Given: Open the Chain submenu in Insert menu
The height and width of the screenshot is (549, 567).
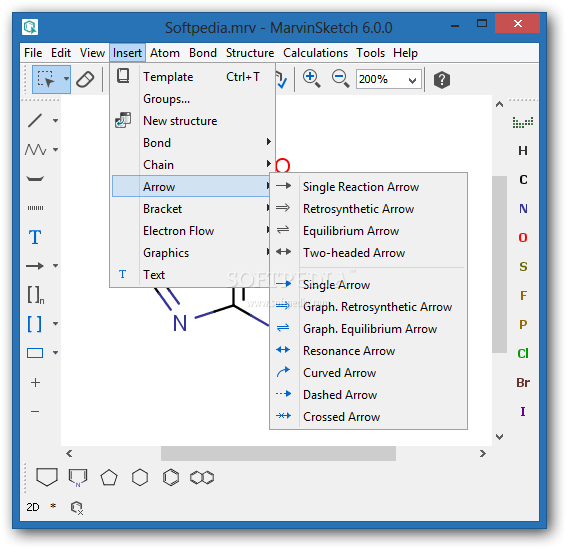Looking at the screenshot, I should pos(192,165).
